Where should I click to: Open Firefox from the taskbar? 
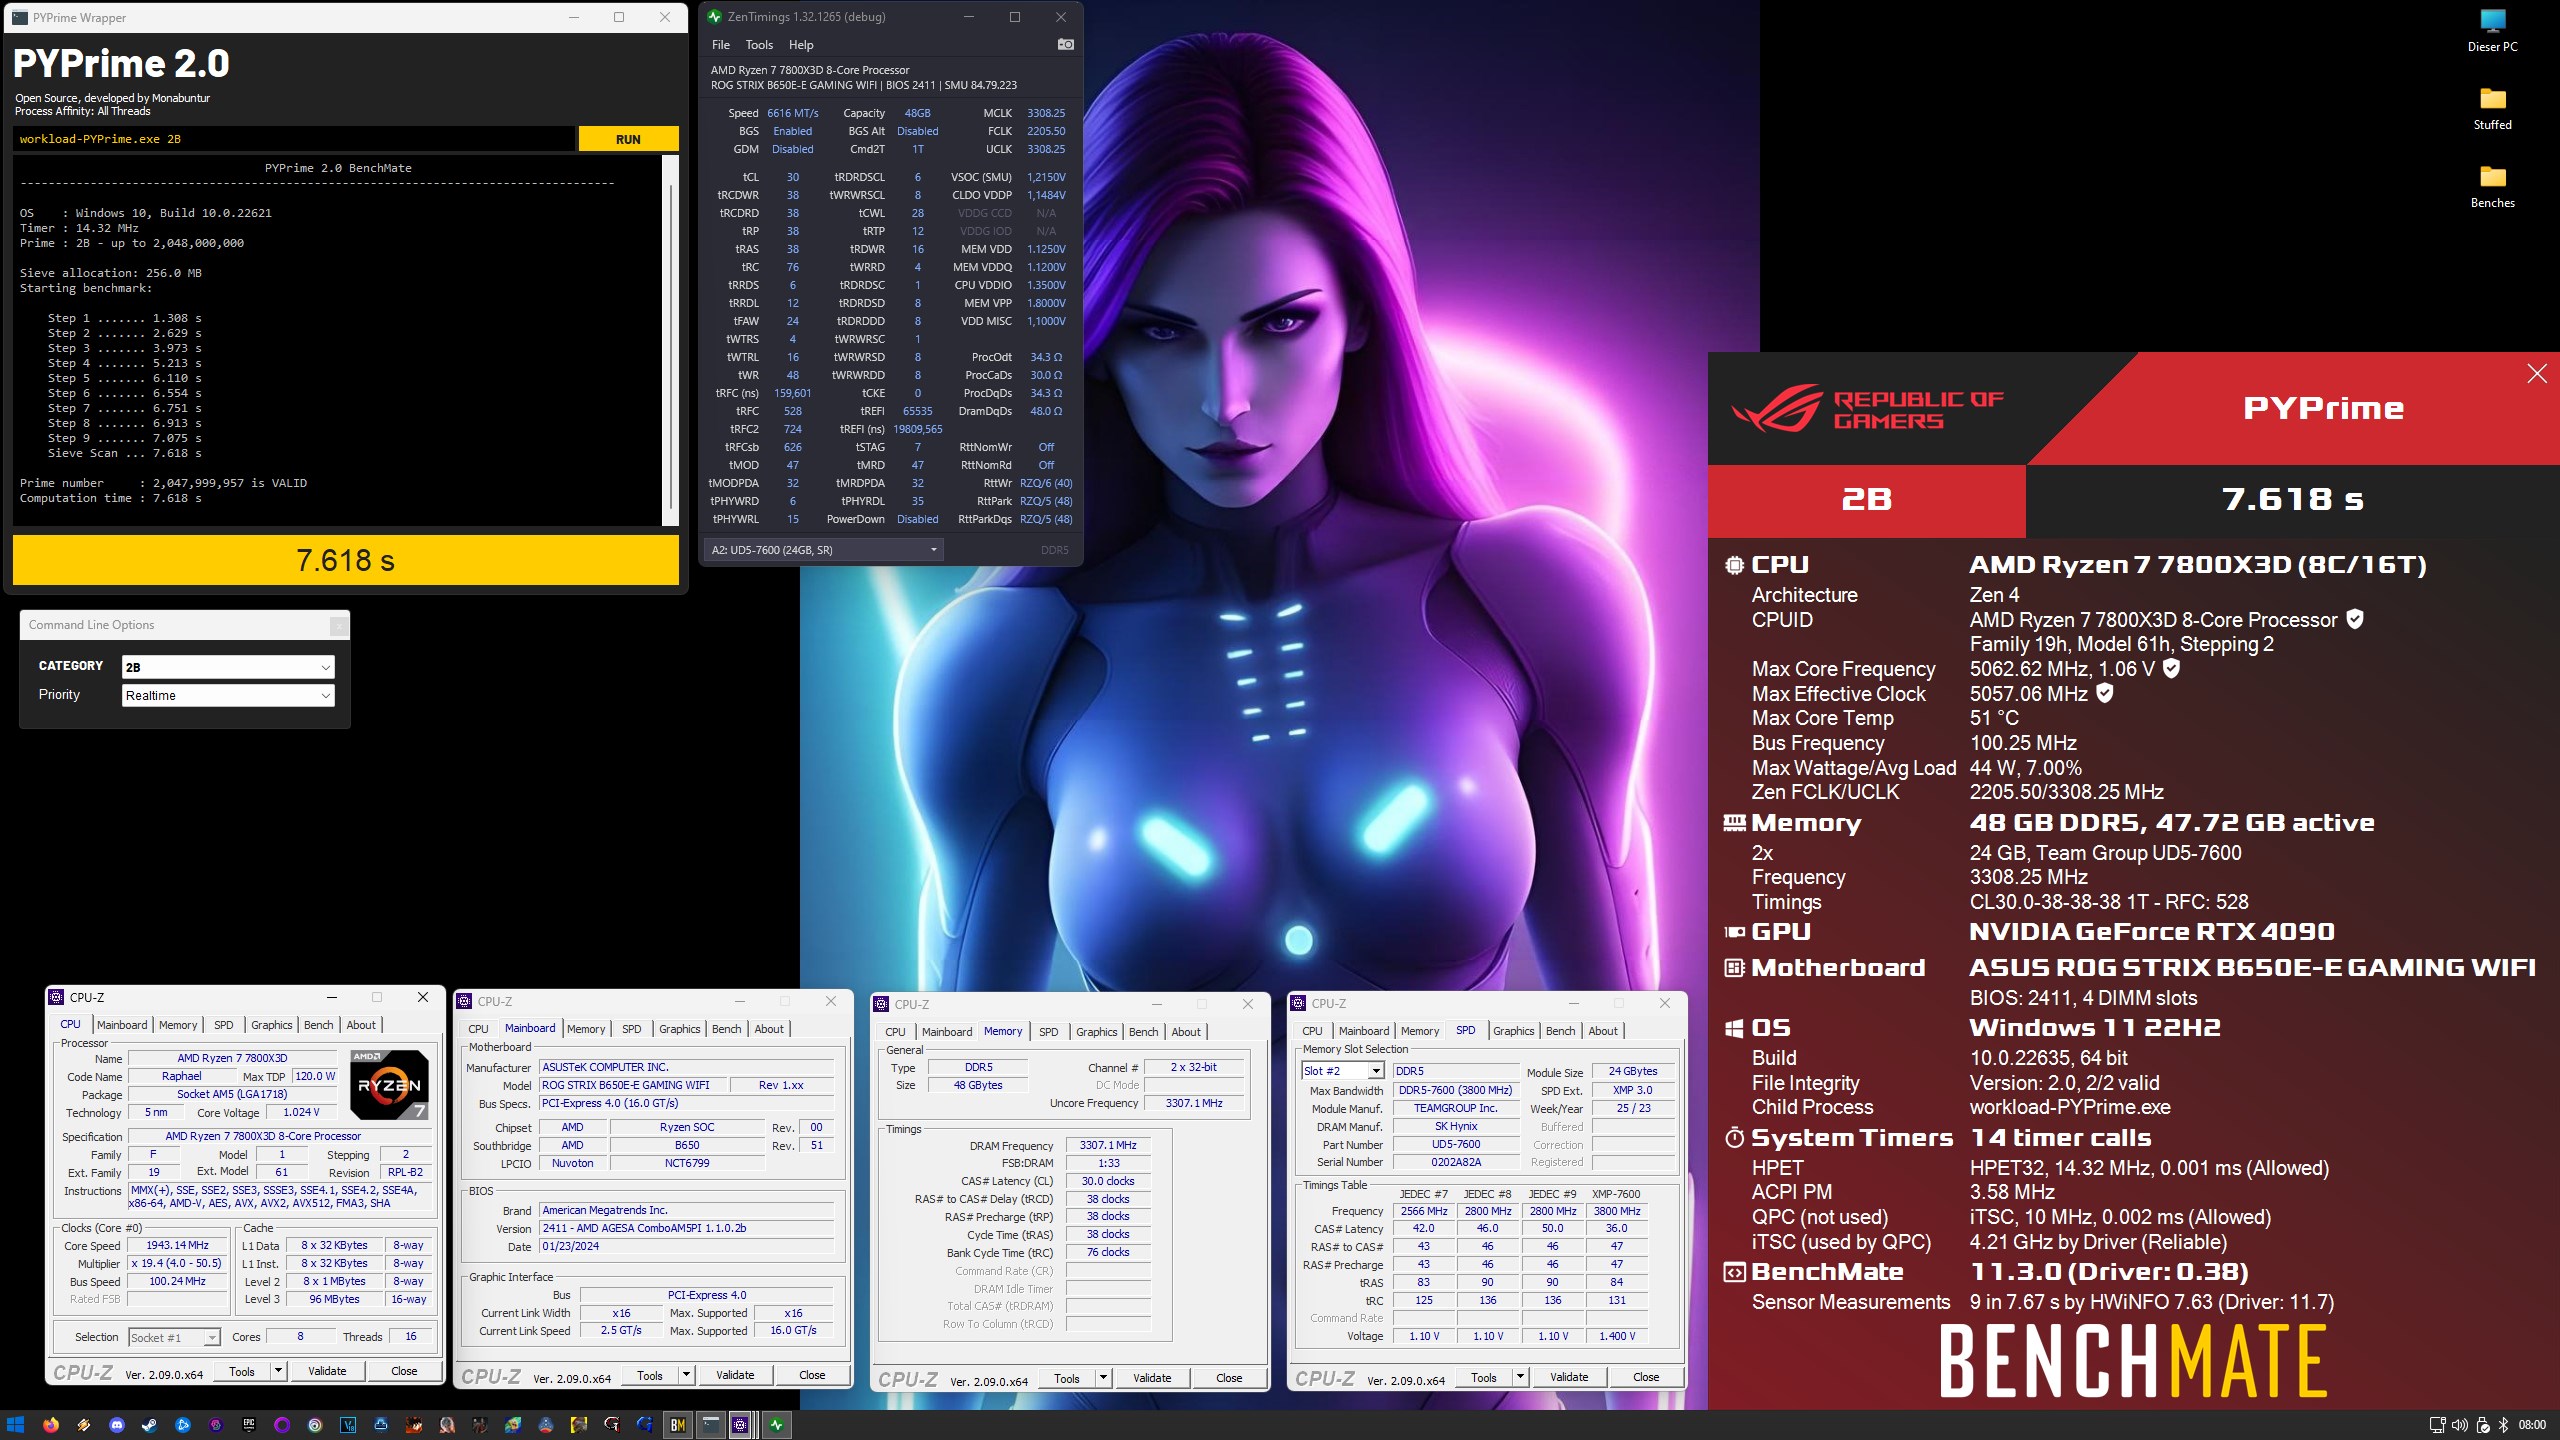pos(50,1425)
